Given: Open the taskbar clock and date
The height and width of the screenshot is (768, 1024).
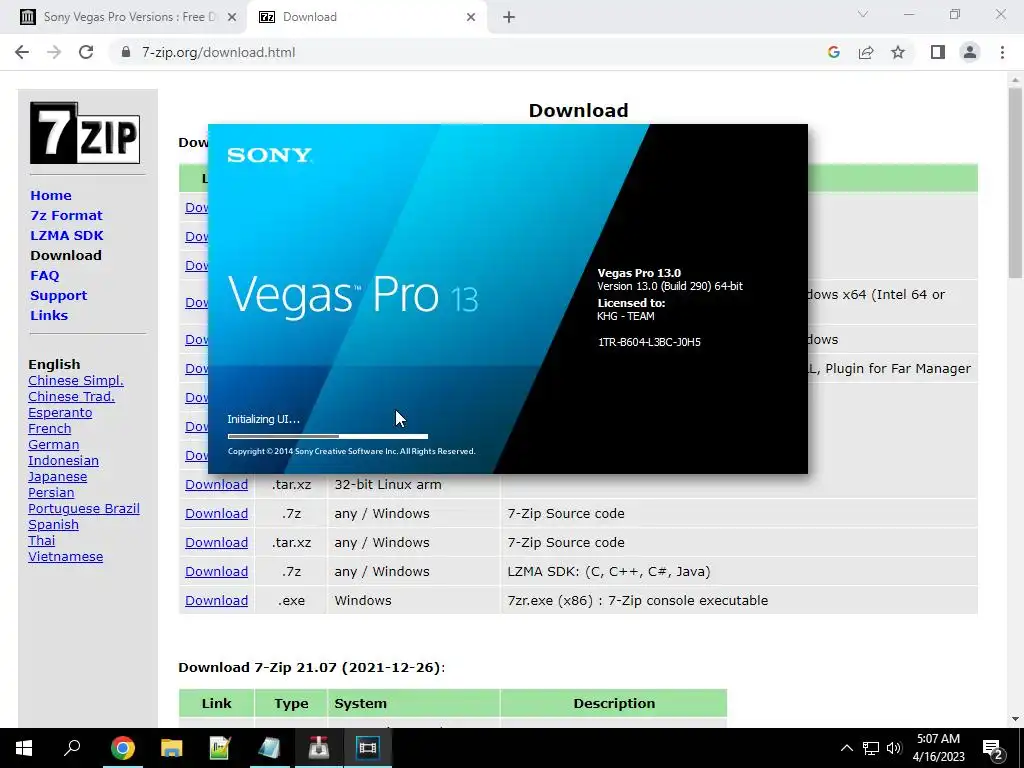Looking at the screenshot, I should point(938,748).
